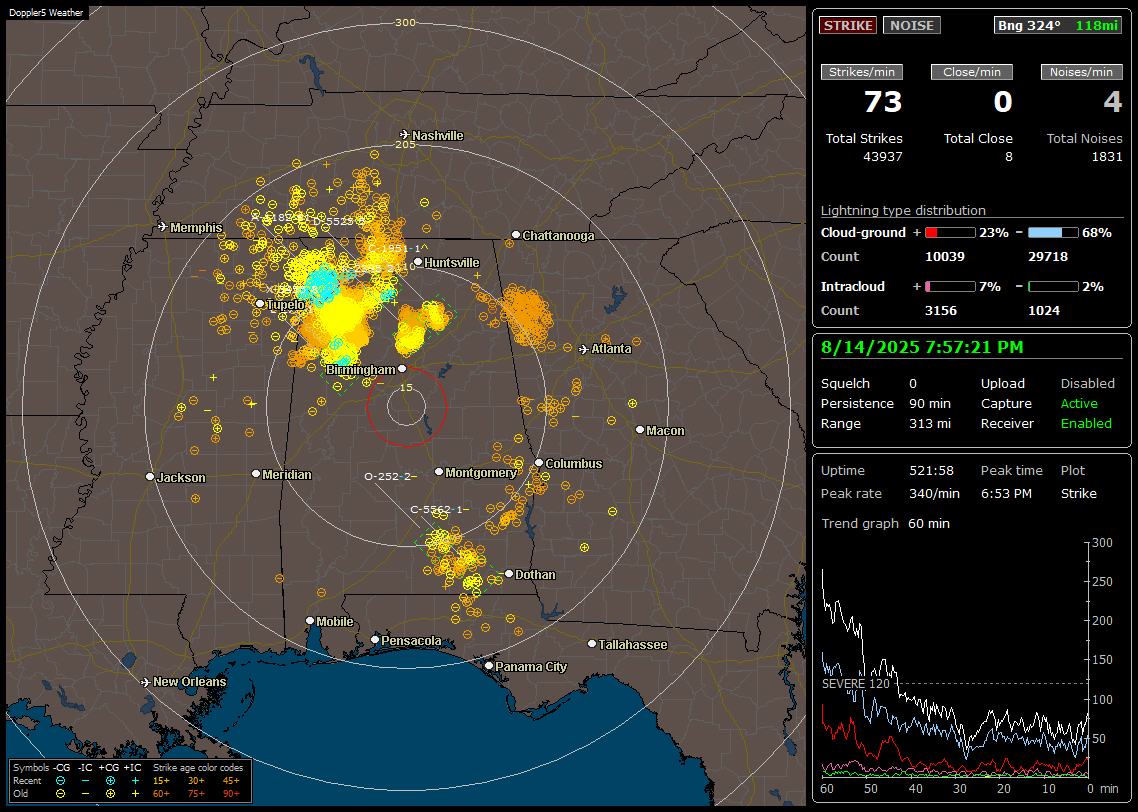Click the Jackson city dot marker
The width and height of the screenshot is (1138, 812).
point(150,477)
